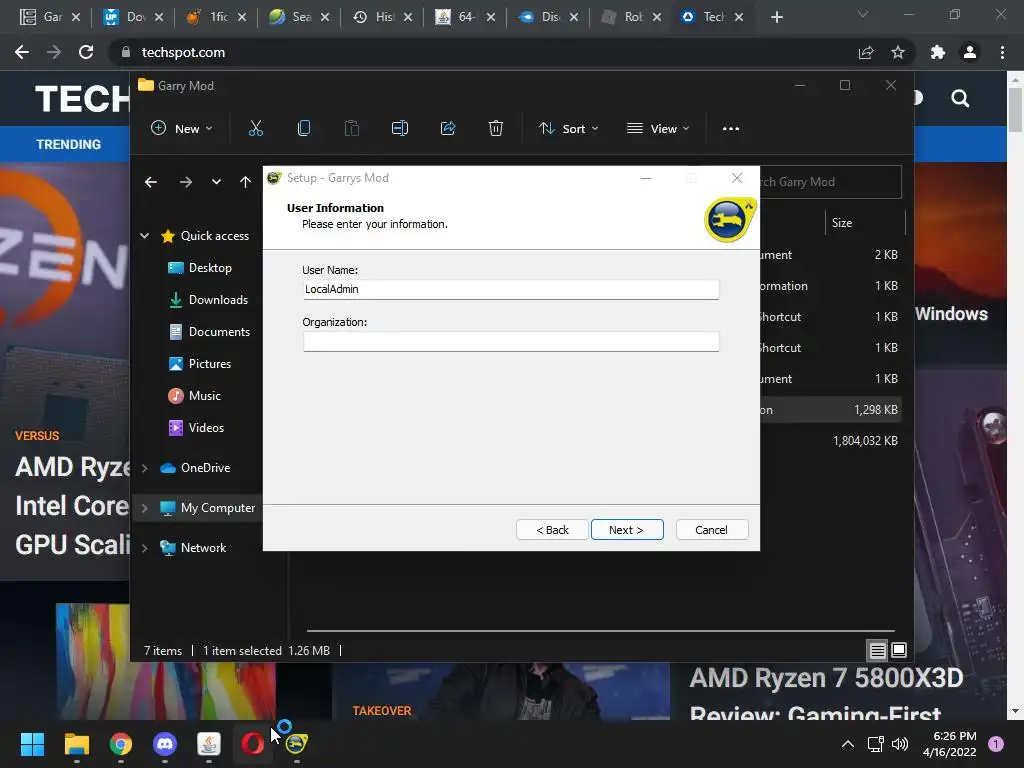Switch to the 1fic browser tab
The width and height of the screenshot is (1024, 768).
[x=216, y=17]
